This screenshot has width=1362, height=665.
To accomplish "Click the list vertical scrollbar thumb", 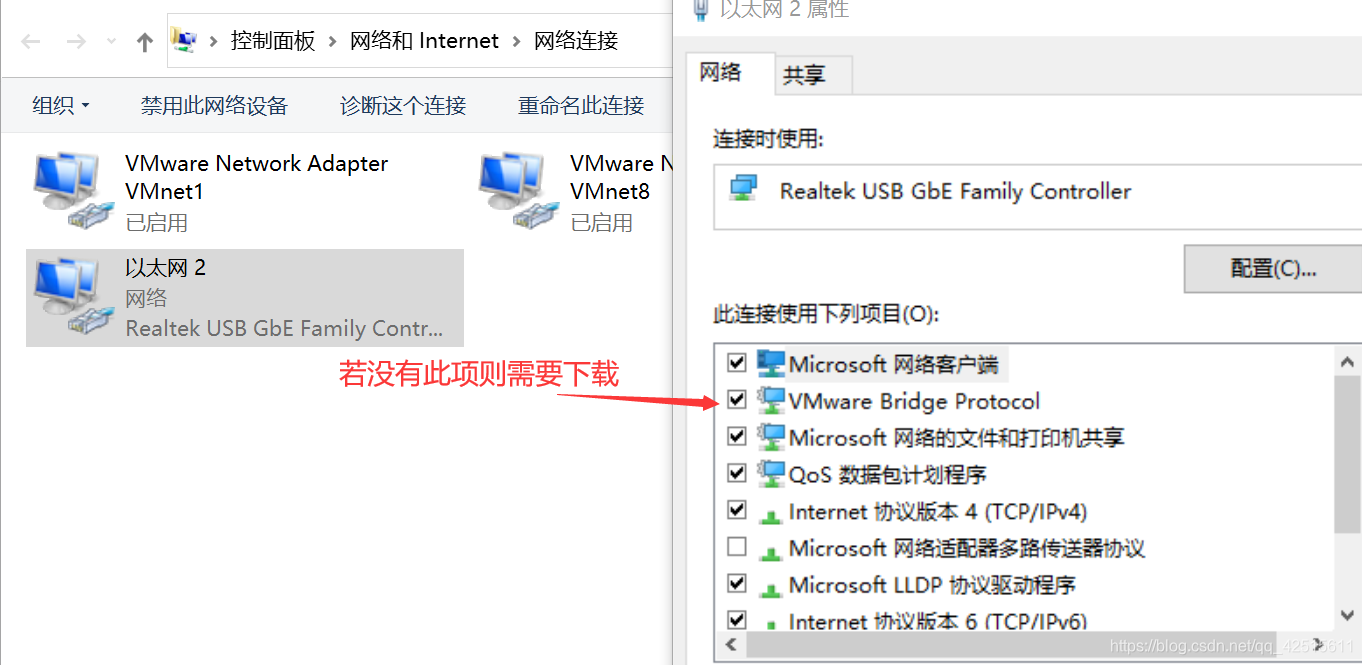I will pos(1347,455).
